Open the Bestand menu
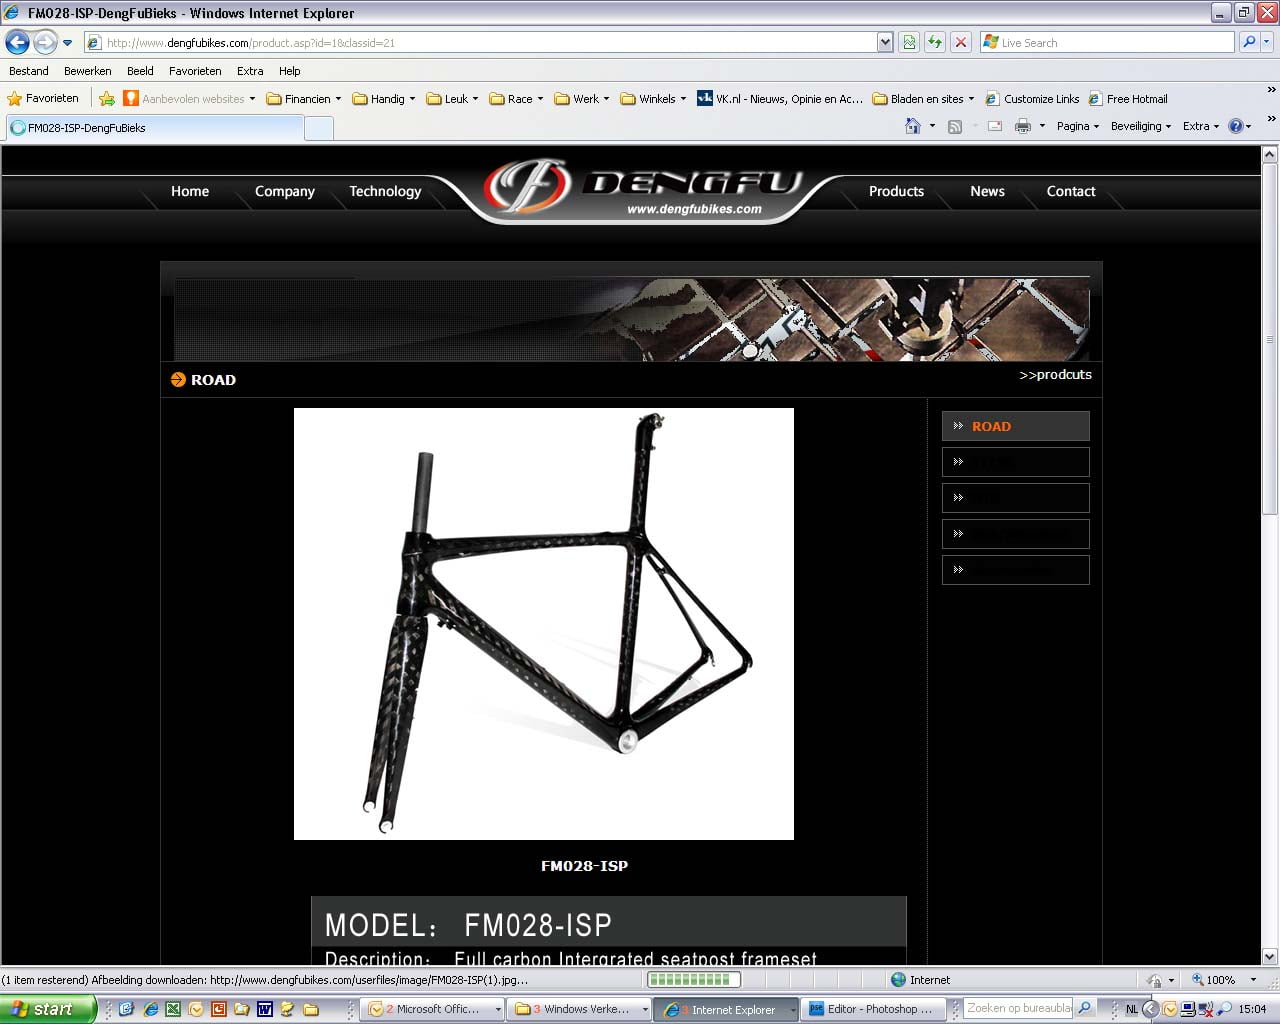This screenshot has width=1280, height=1024. [x=29, y=71]
